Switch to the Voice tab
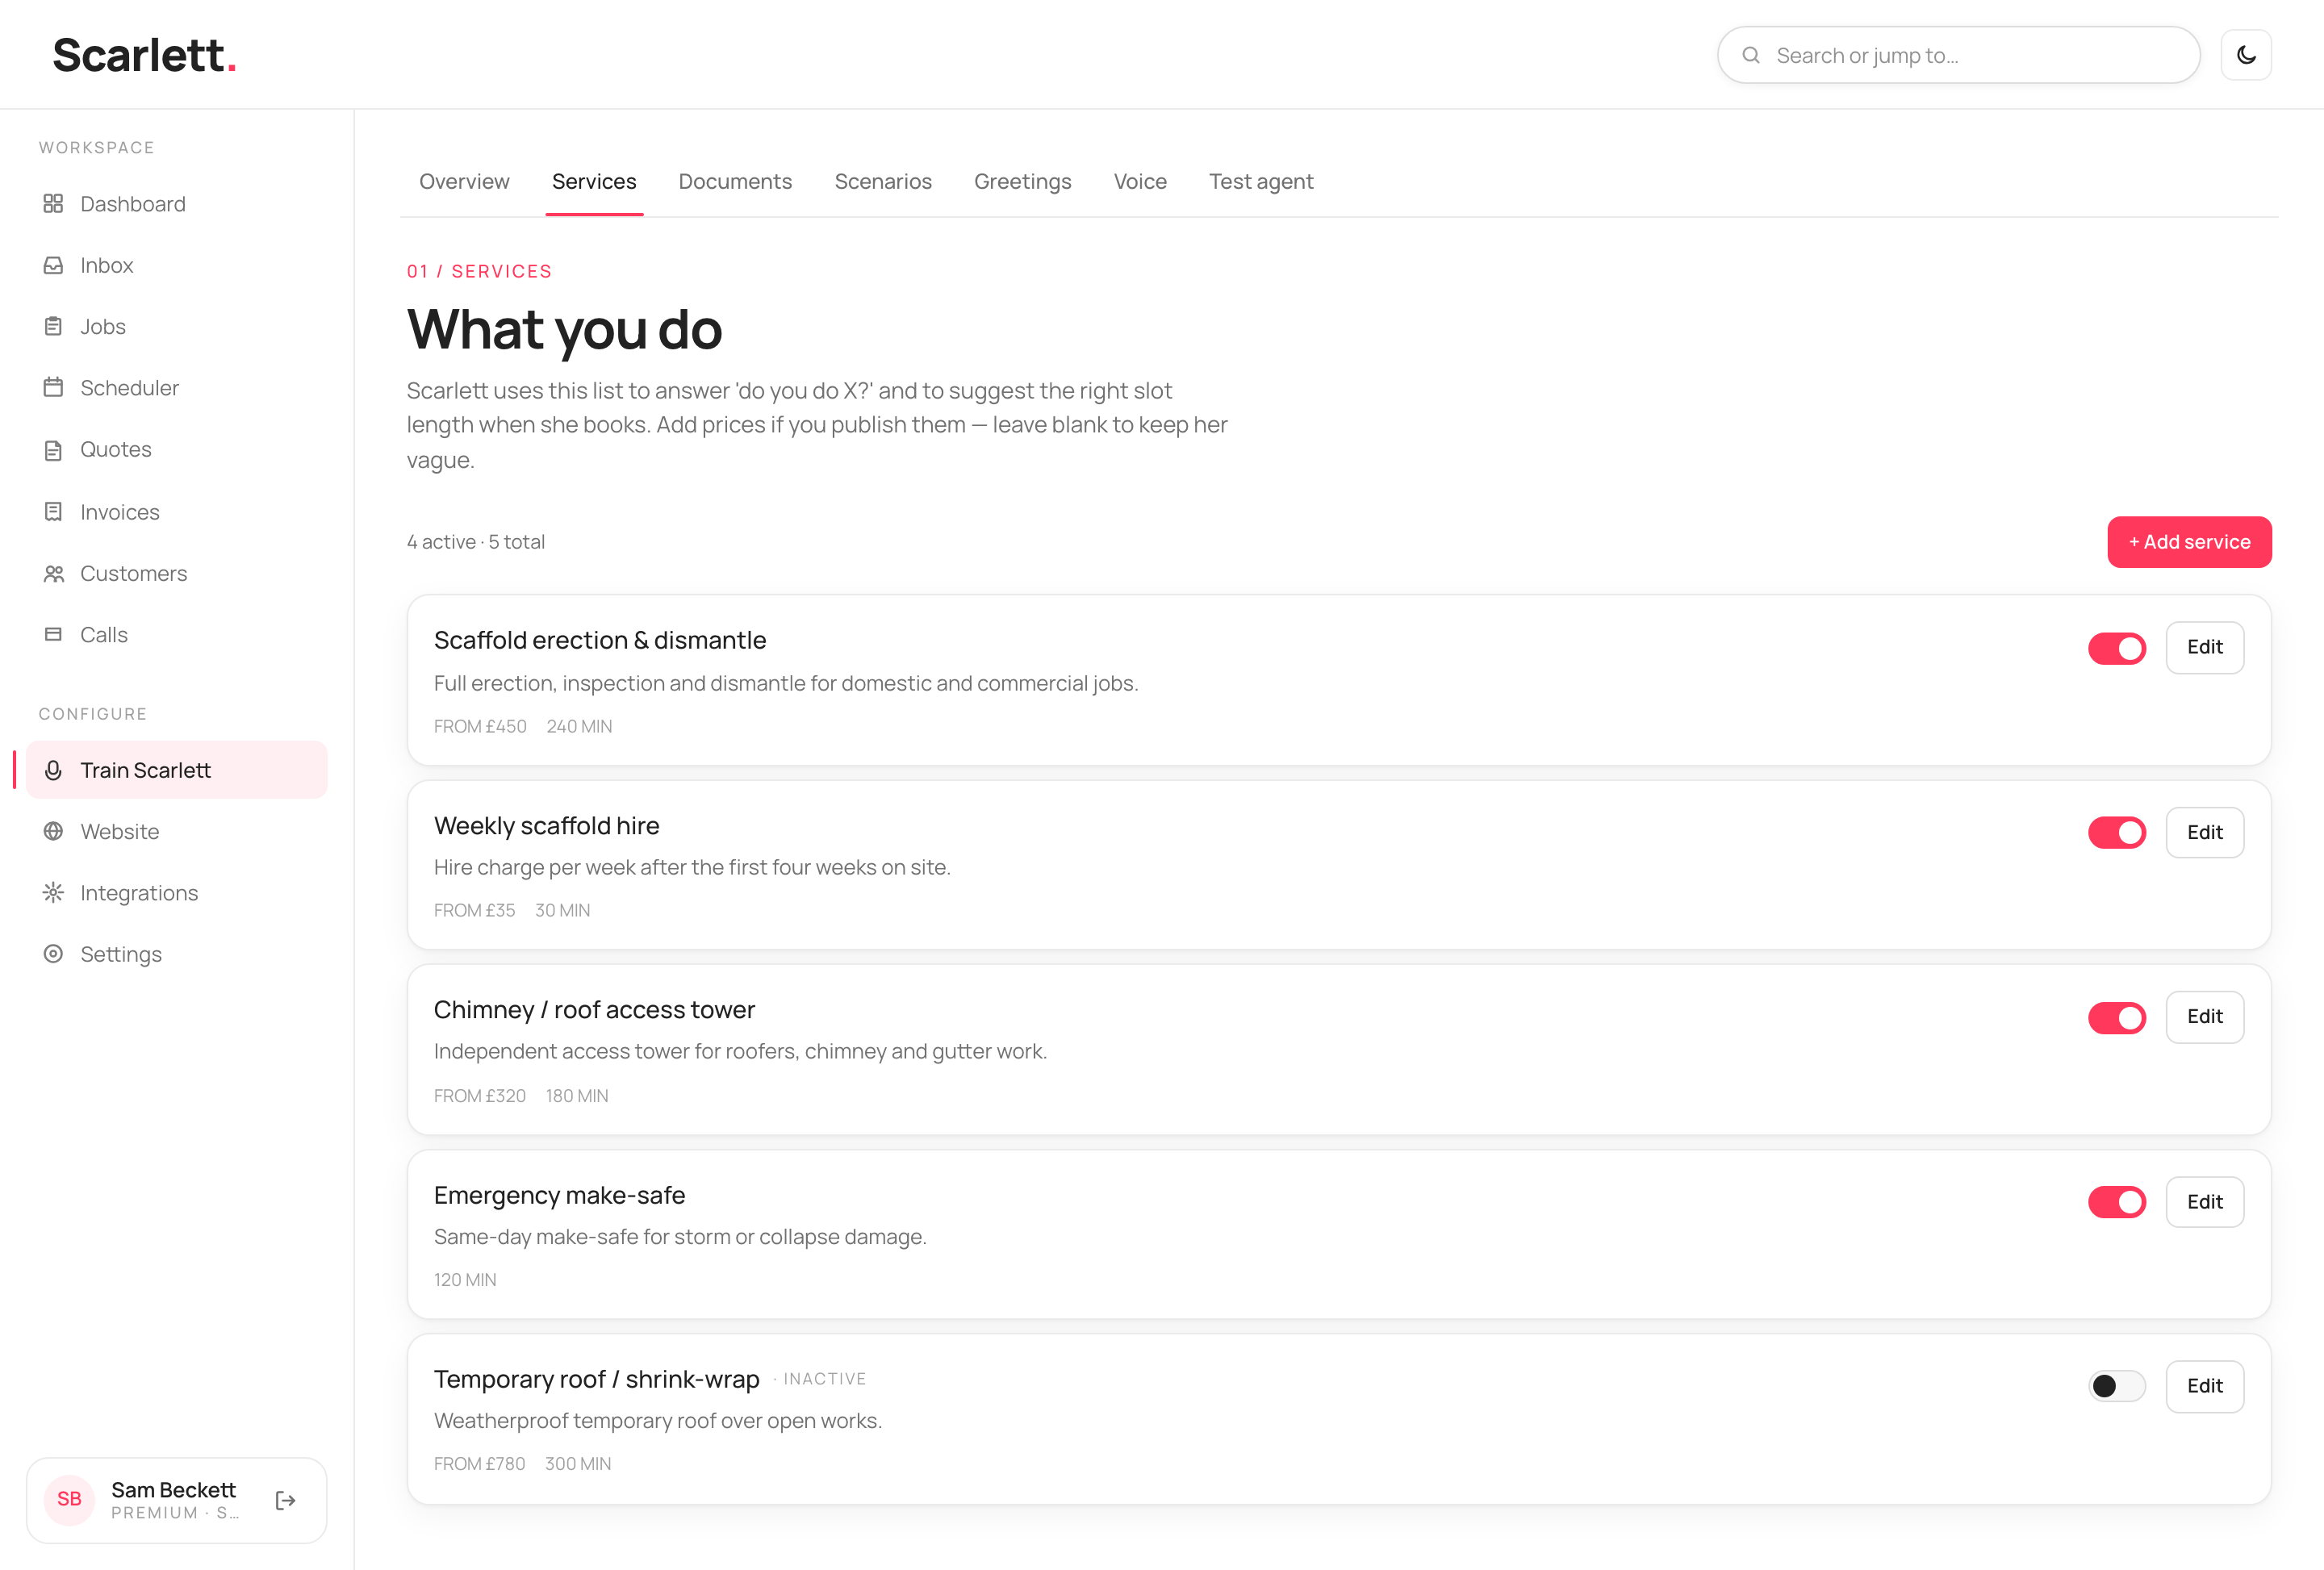The height and width of the screenshot is (1570, 2324). click(1140, 182)
